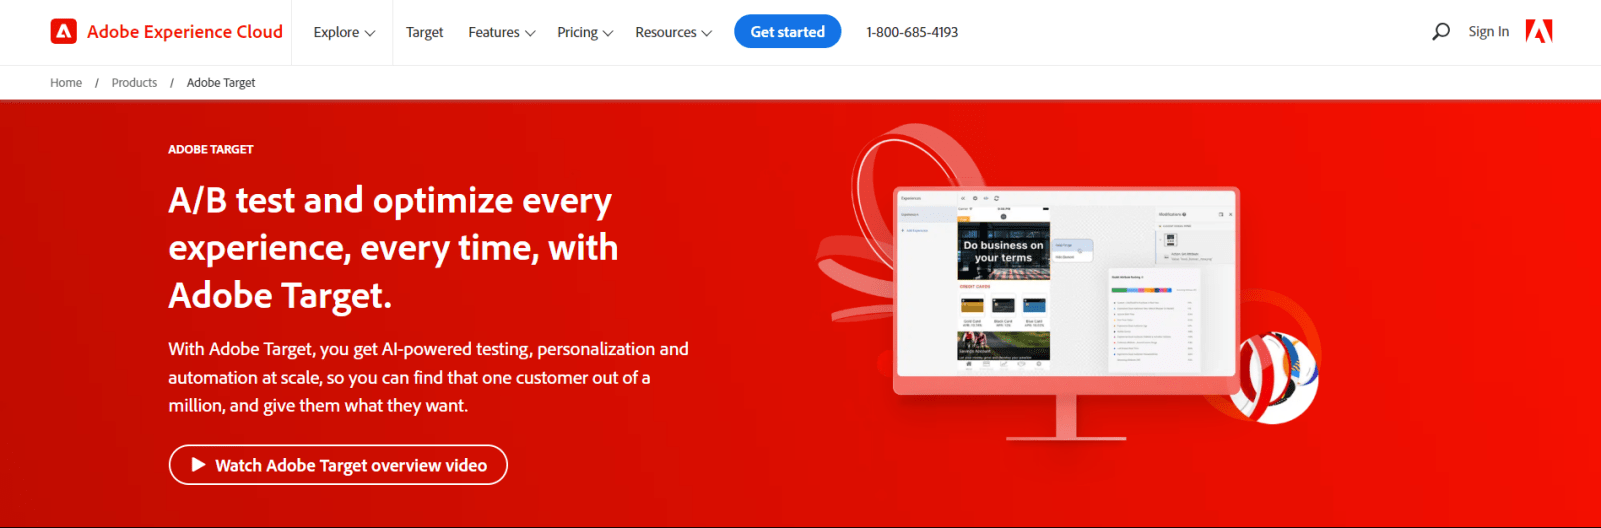Viewport: 1601px width, 528px height.
Task: Go to Home breadcrumb link
Action: (x=66, y=83)
